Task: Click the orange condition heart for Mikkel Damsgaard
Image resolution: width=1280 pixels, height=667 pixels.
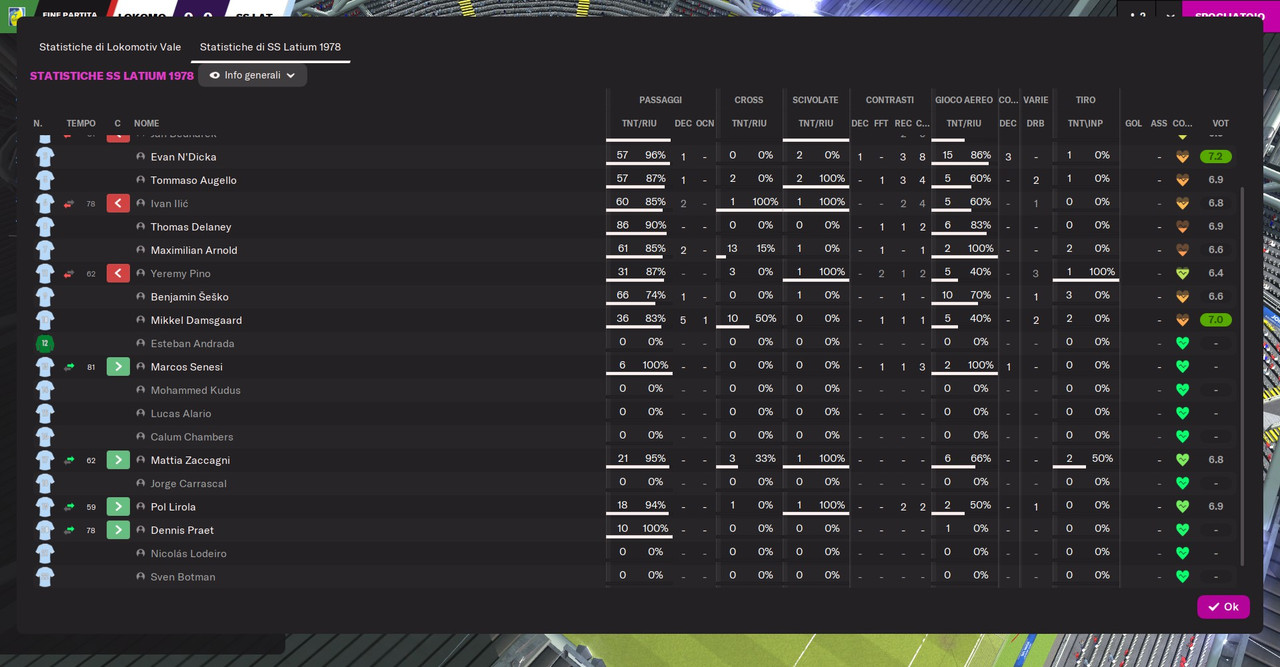Action: [x=1182, y=320]
